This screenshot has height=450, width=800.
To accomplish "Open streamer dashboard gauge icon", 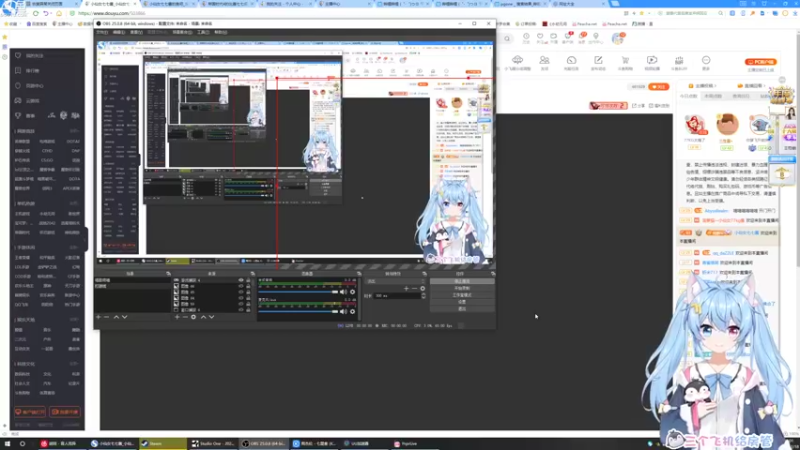I will pos(571,62).
